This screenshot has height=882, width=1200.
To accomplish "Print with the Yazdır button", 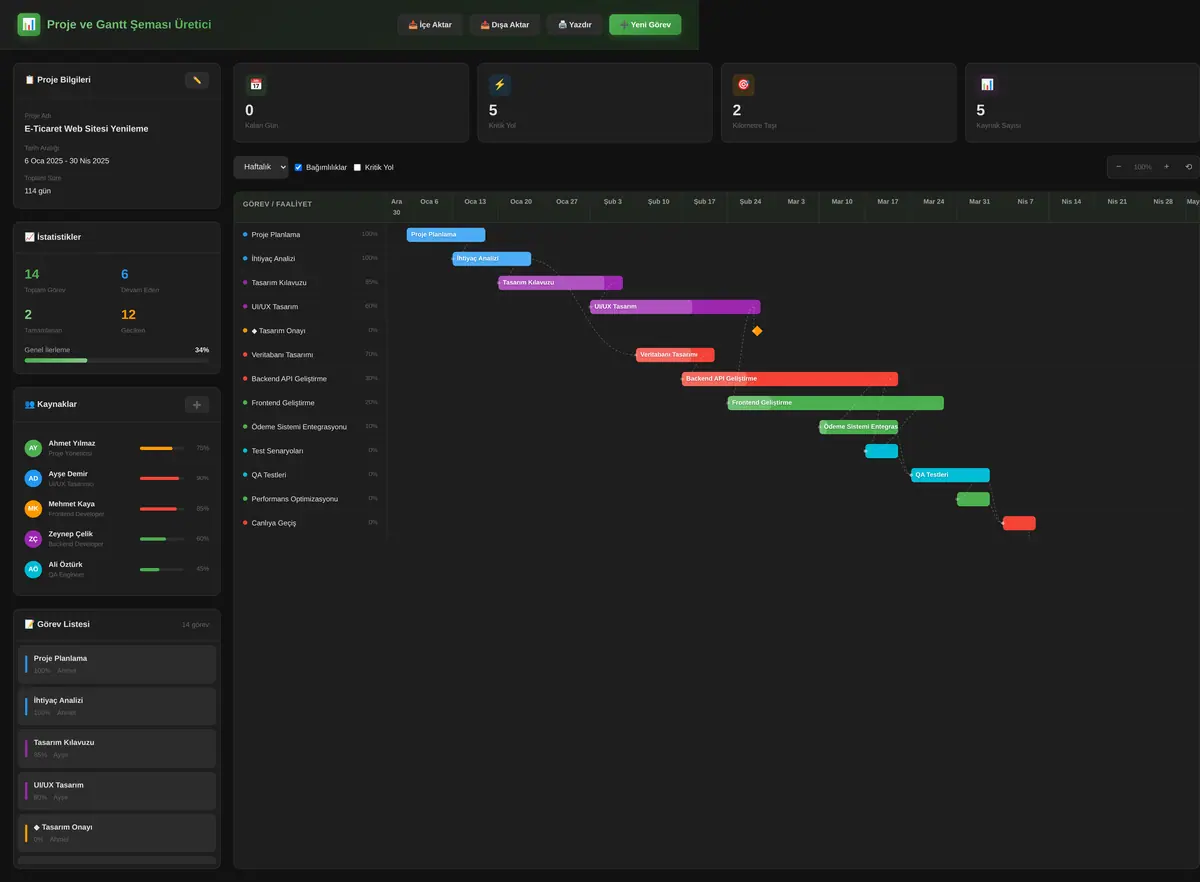I will [x=574, y=24].
